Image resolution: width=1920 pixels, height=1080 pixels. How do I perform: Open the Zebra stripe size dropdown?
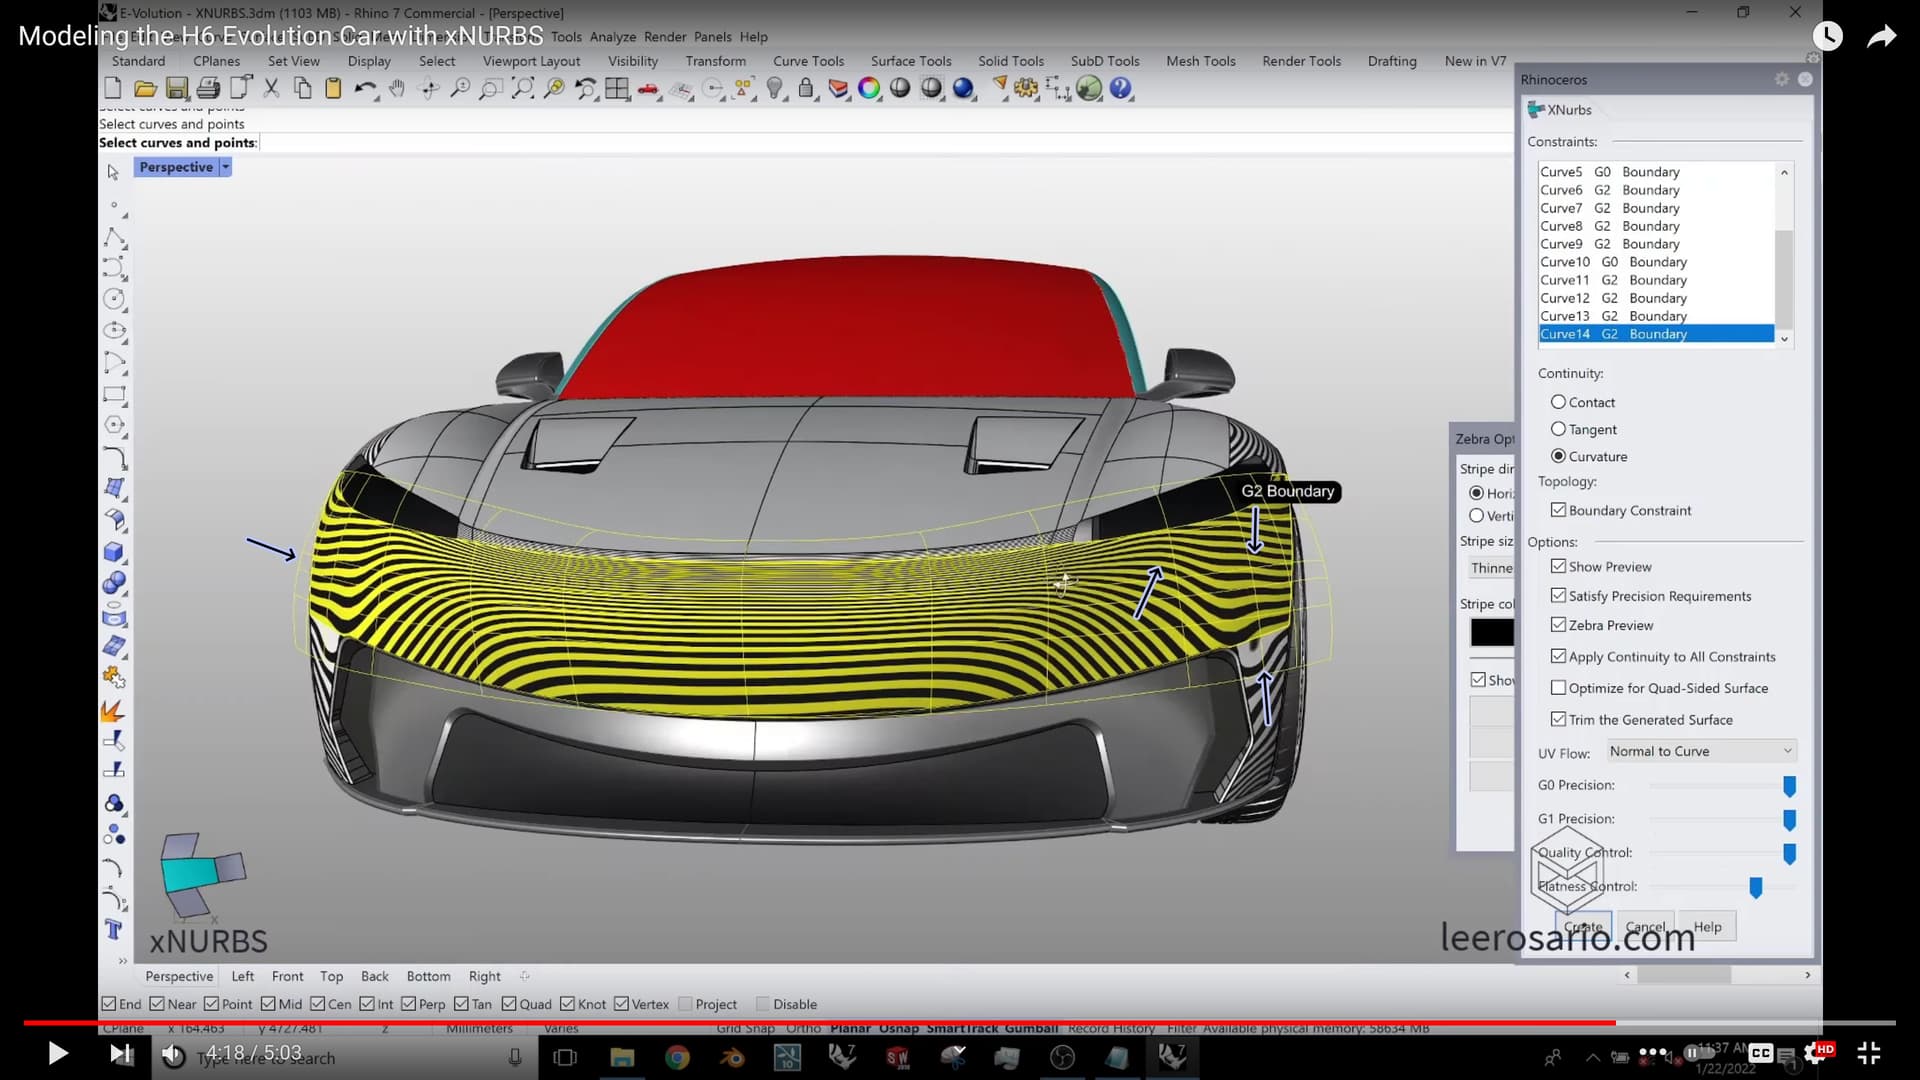[1491, 568]
